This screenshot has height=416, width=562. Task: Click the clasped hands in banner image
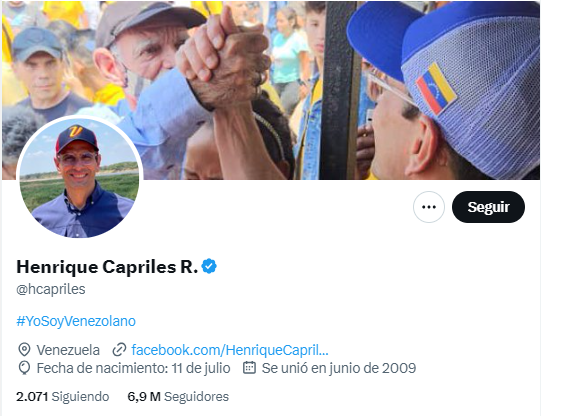224,59
